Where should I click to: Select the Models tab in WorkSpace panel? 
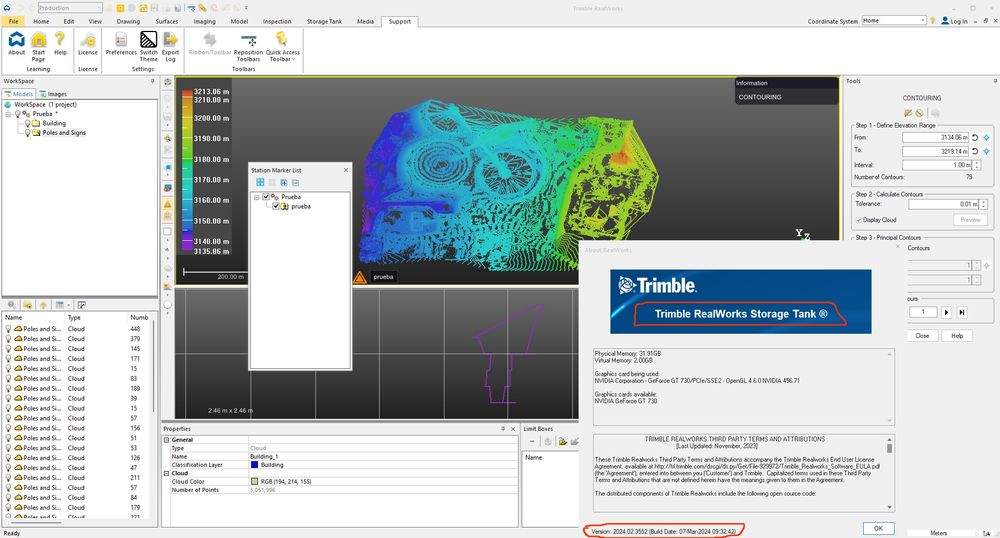pos(18,94)
